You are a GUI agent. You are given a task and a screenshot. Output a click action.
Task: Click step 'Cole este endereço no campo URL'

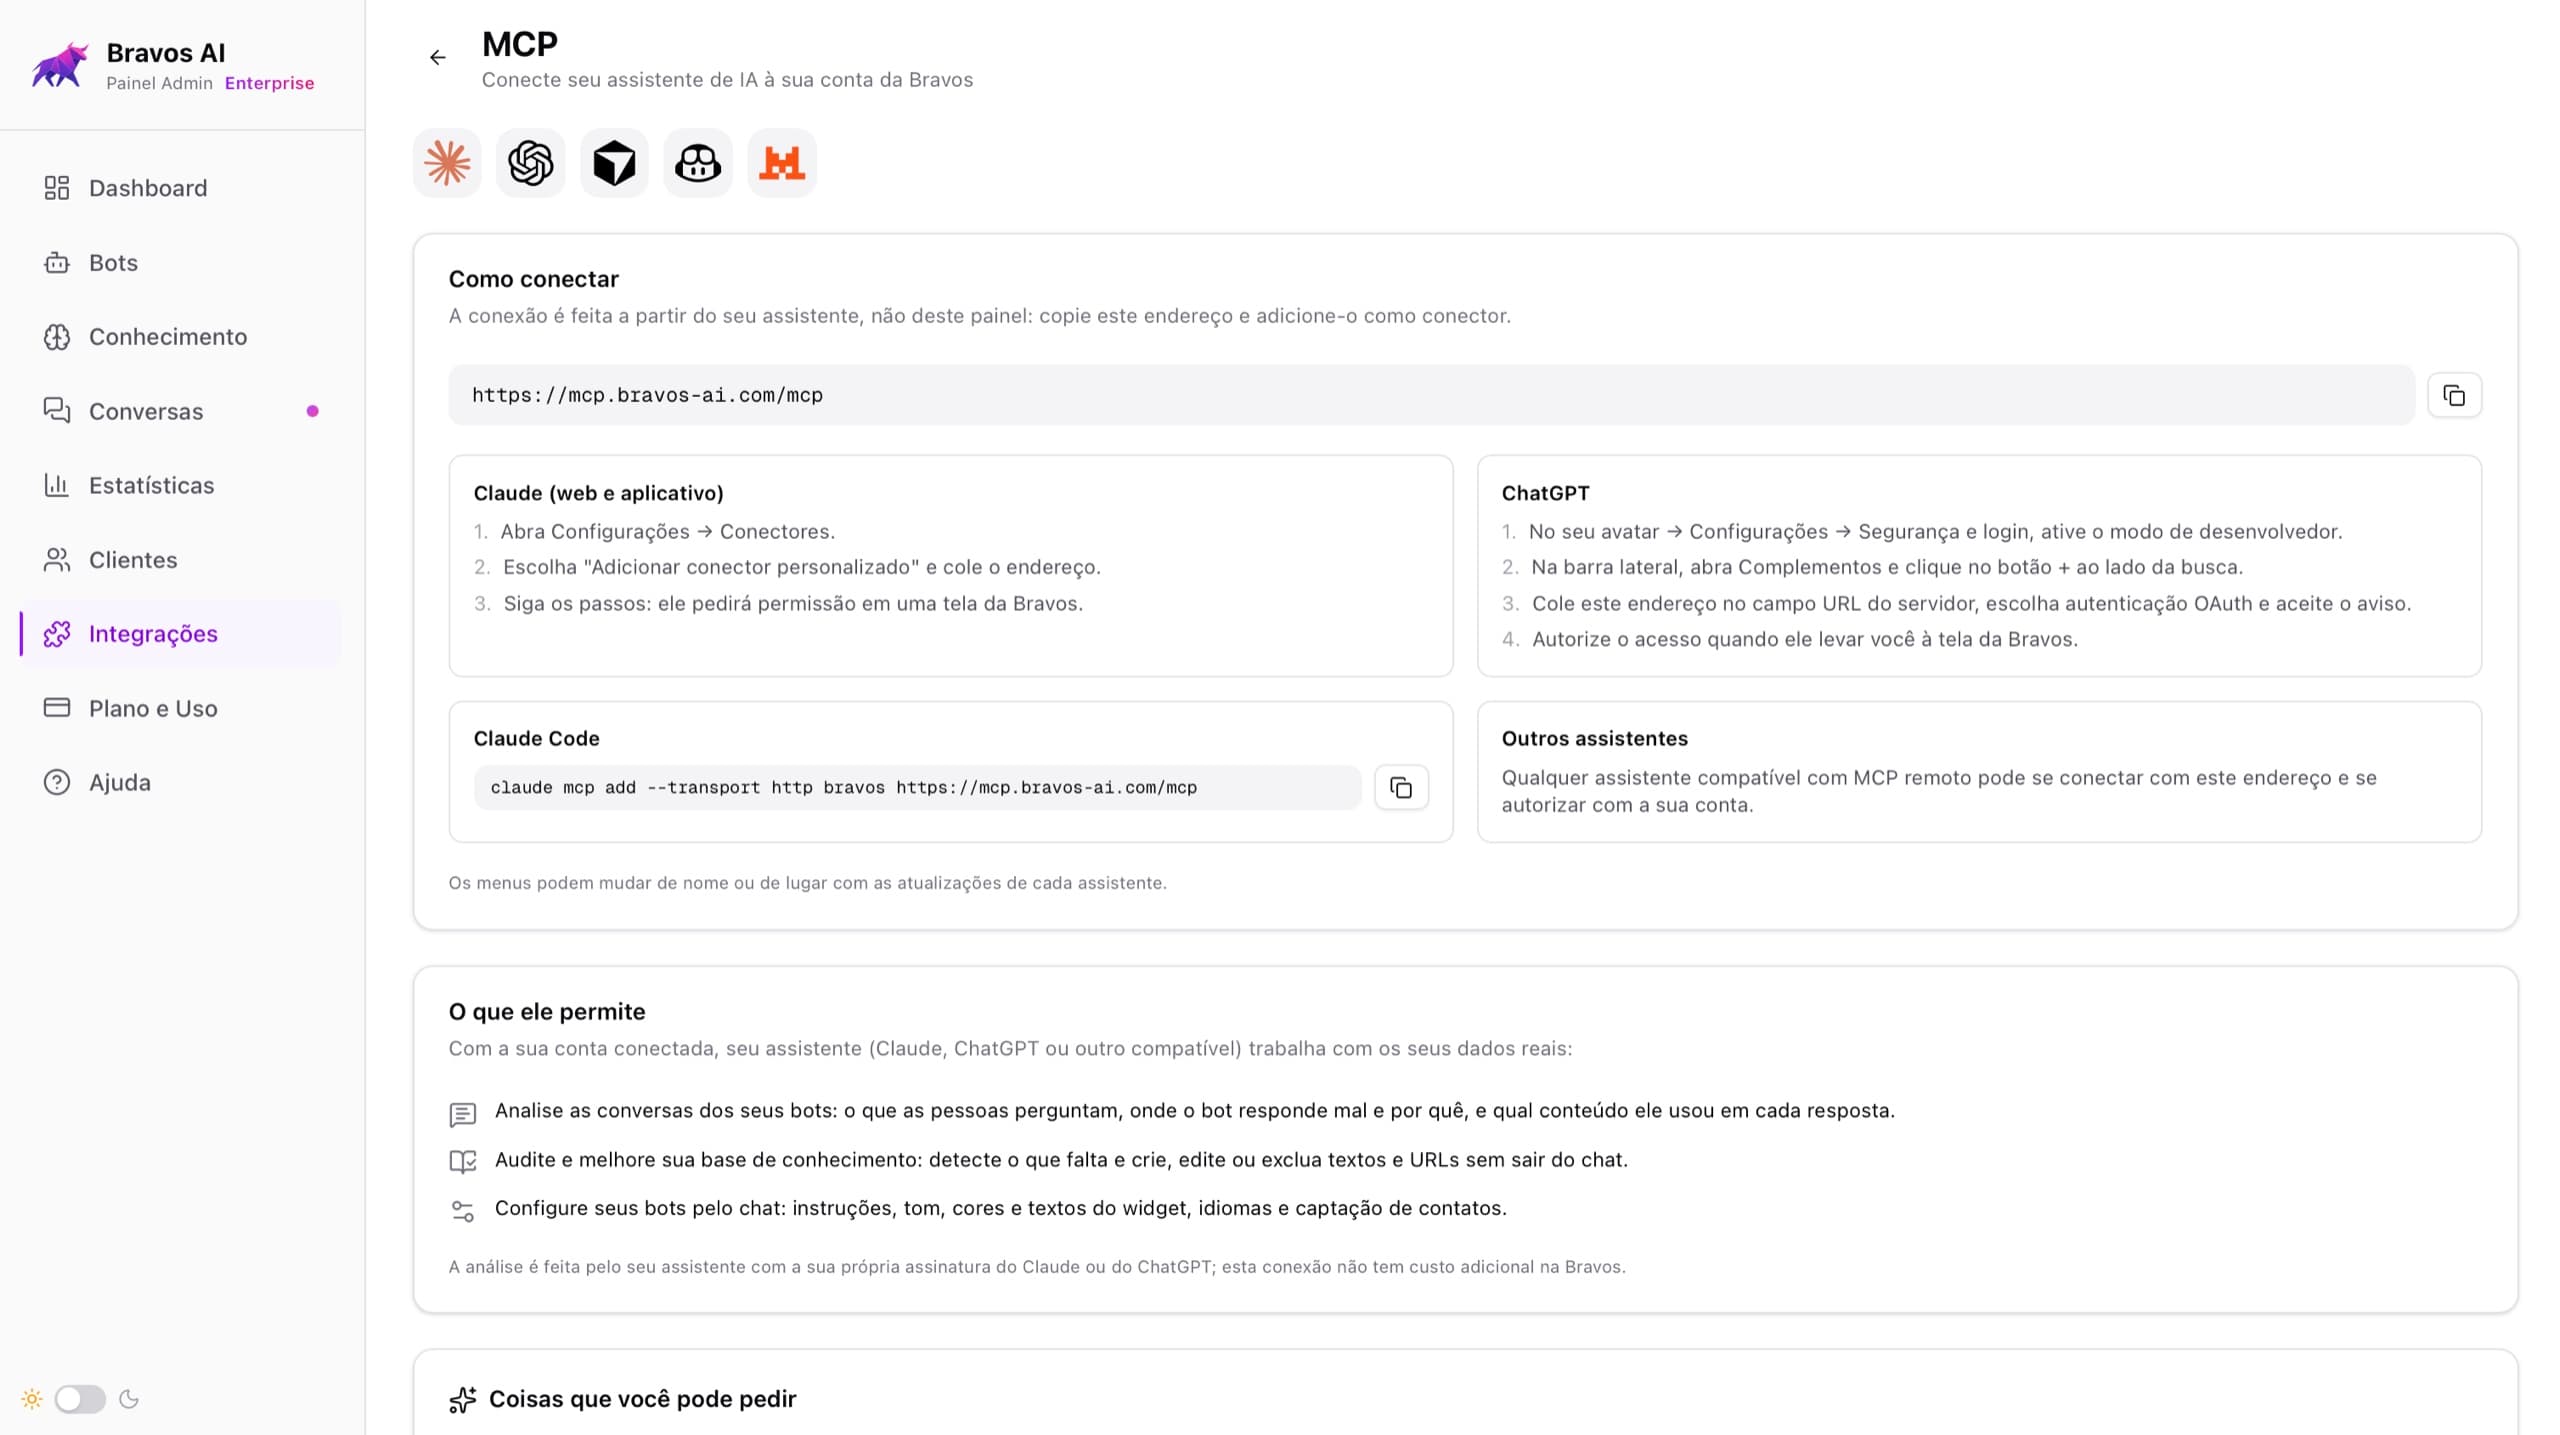coord(1971,604)
